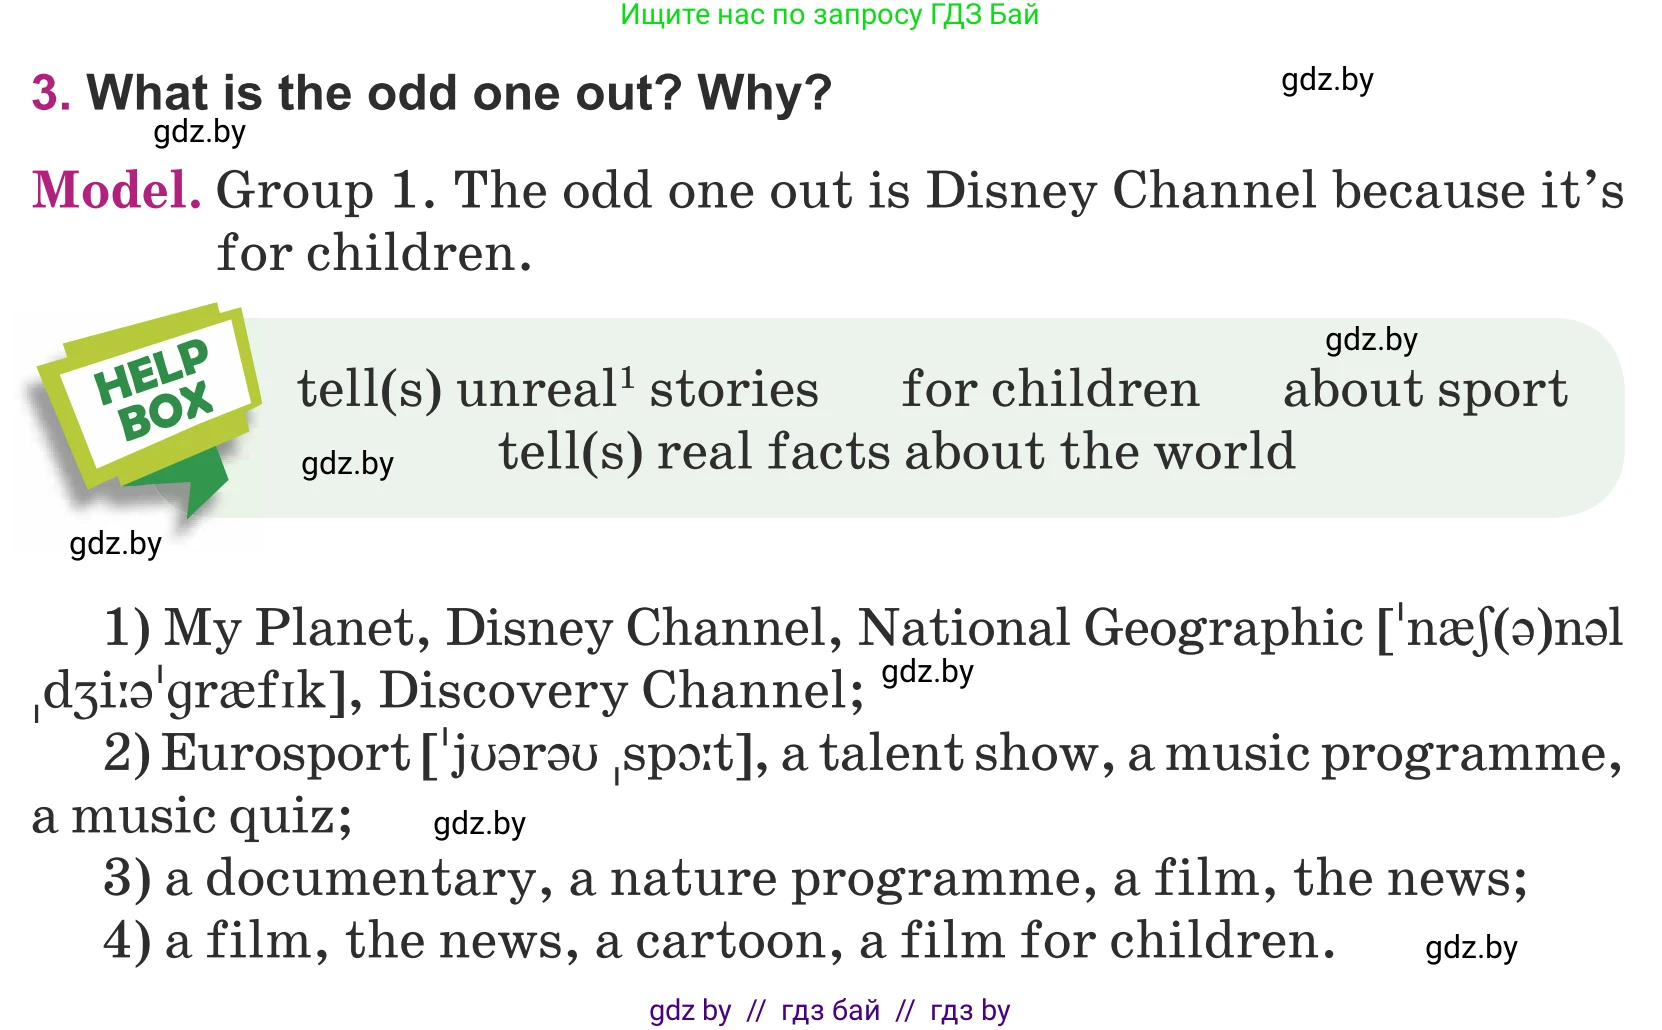Click 'My Planet' in group 1

289,628
